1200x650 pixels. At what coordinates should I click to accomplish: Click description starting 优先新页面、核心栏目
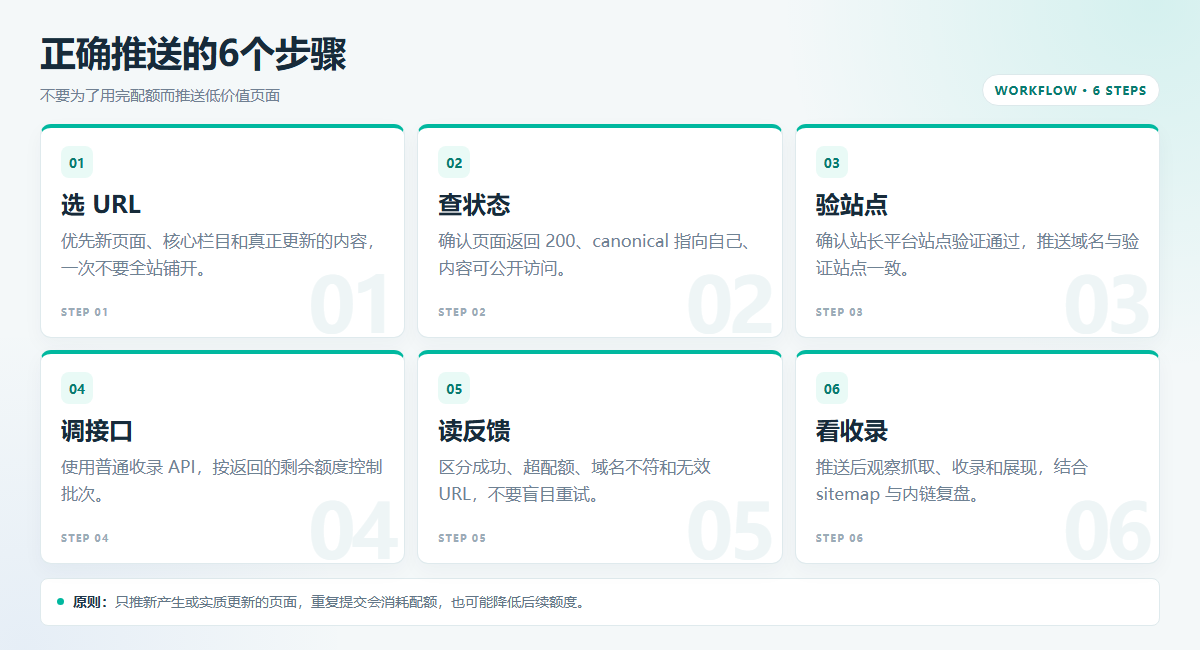[x=218, y=255]
